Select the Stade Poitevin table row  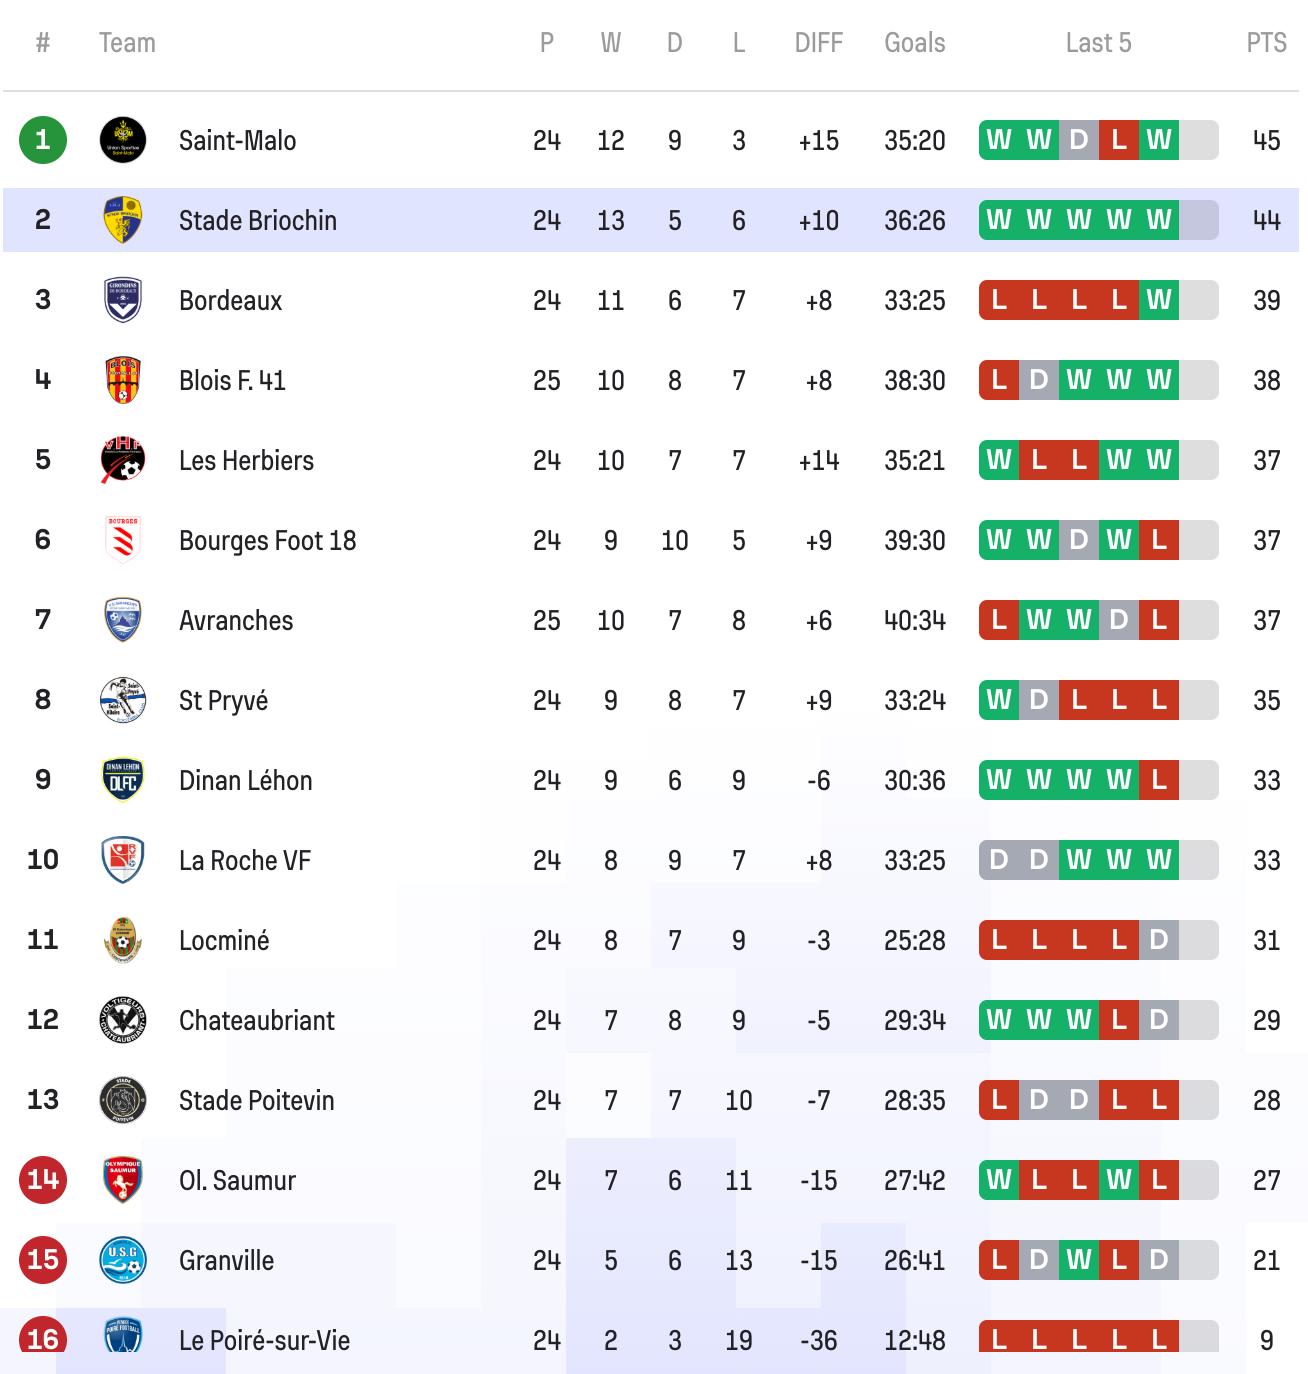[x=651, y=1100]
